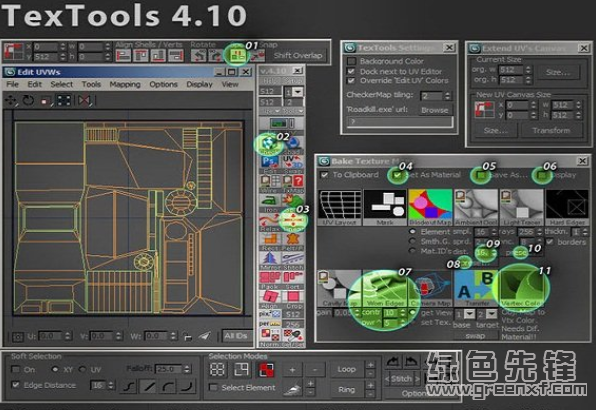Open the All IDs dropdown in Edit UVWs
596x410 pixels.
point(236,336)
